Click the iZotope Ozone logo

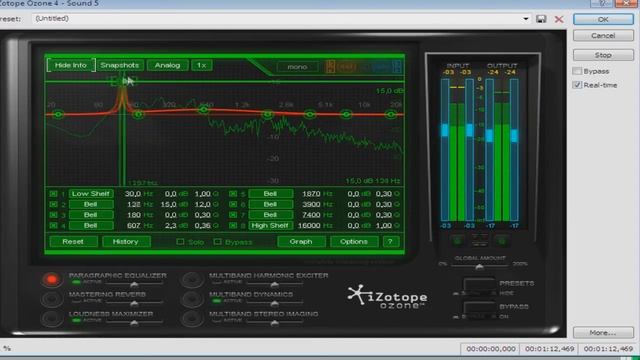click(387, 297)
